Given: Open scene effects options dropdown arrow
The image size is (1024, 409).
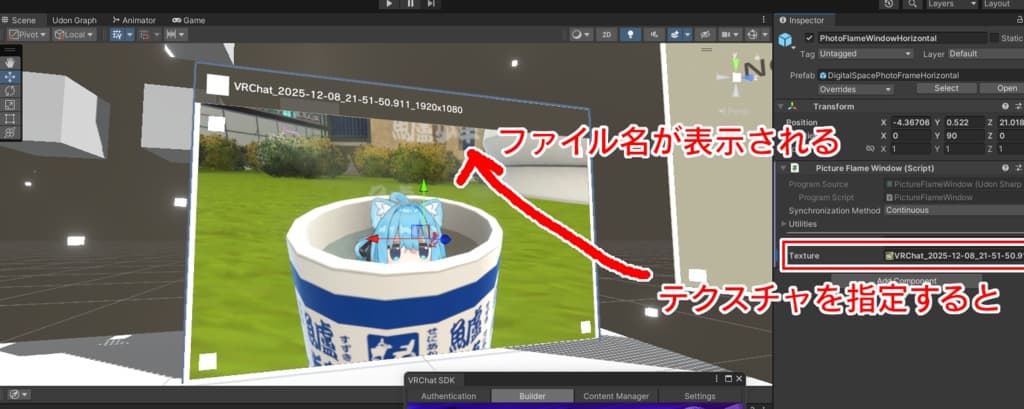Looking at the screenshot, I should (x=687, y=35).
